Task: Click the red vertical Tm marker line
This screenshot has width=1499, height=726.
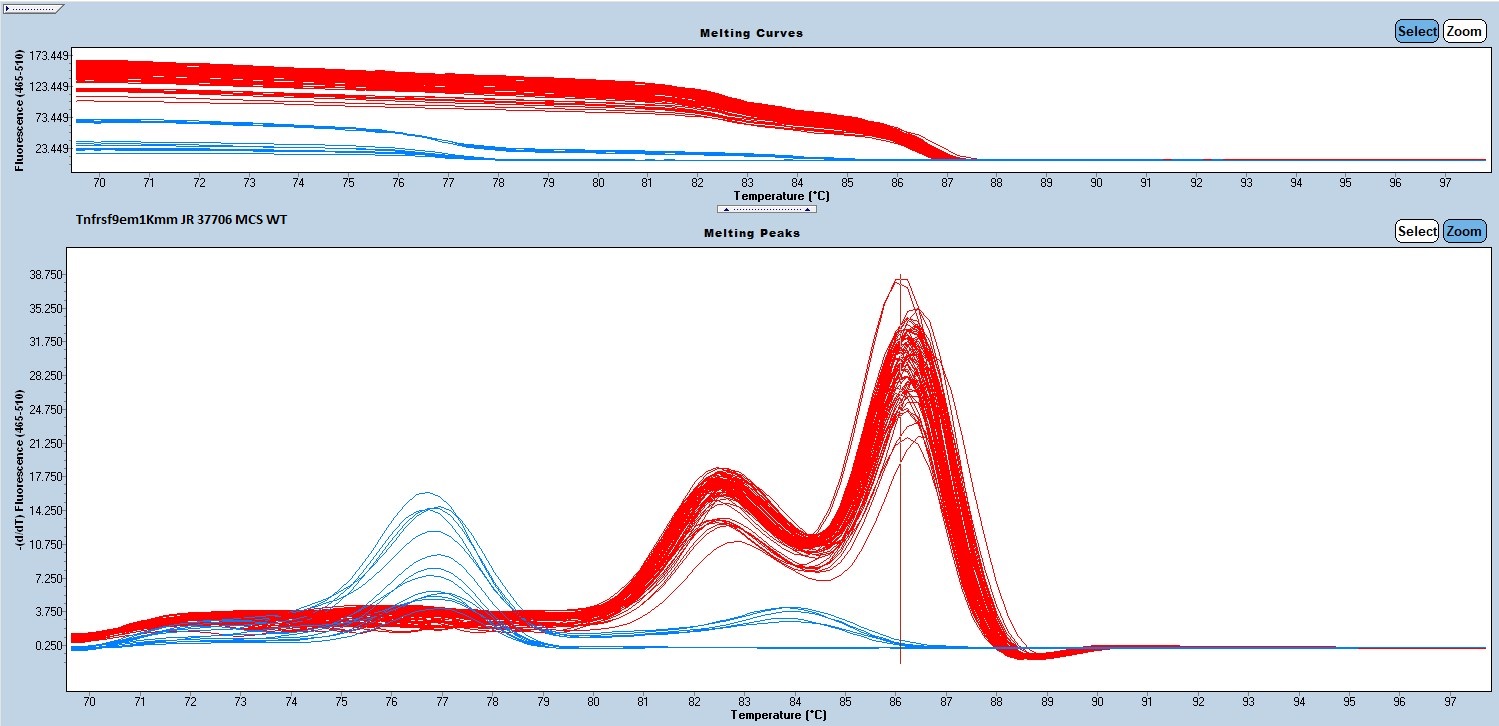Action: [x=901, y=500]
